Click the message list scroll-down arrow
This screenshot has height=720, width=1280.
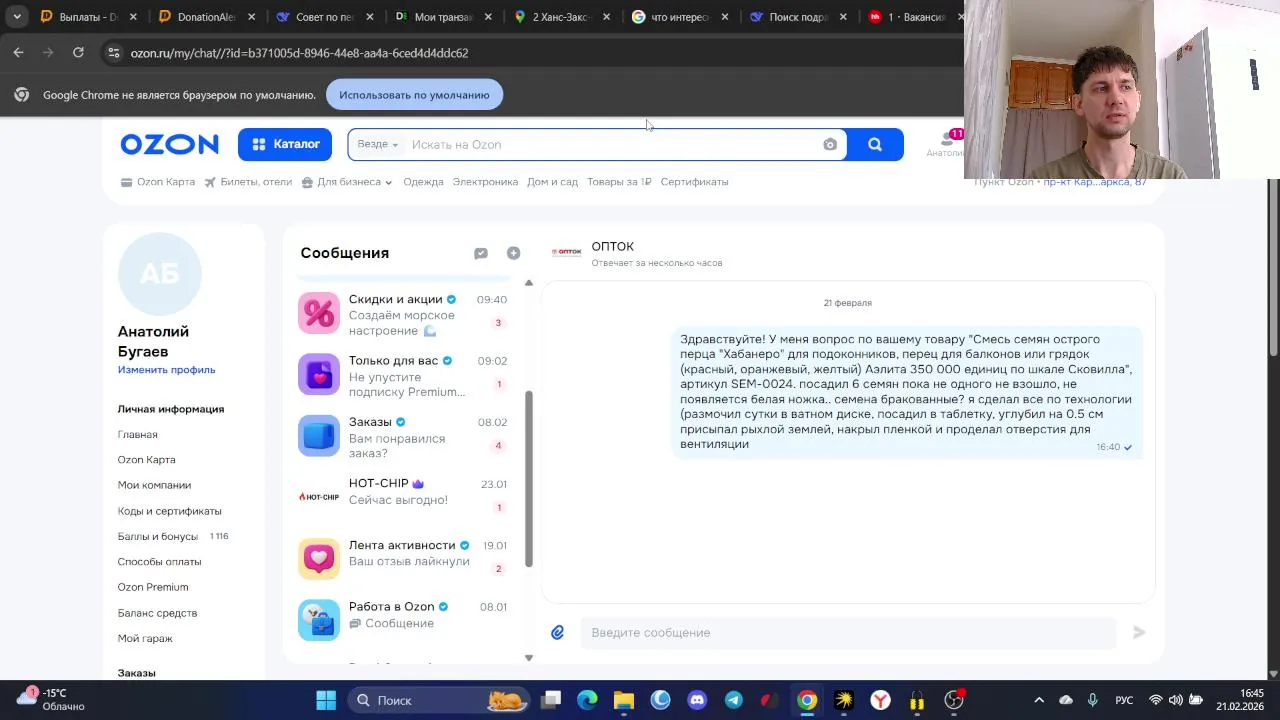pyautogui.click(x=529, y=658)
